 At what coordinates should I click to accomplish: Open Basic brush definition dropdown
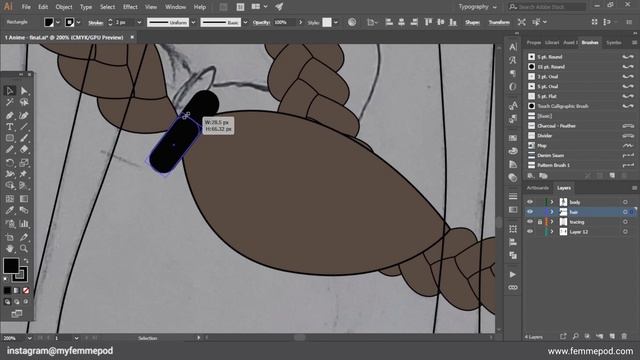pyautogui.click(x=245, y=22)
